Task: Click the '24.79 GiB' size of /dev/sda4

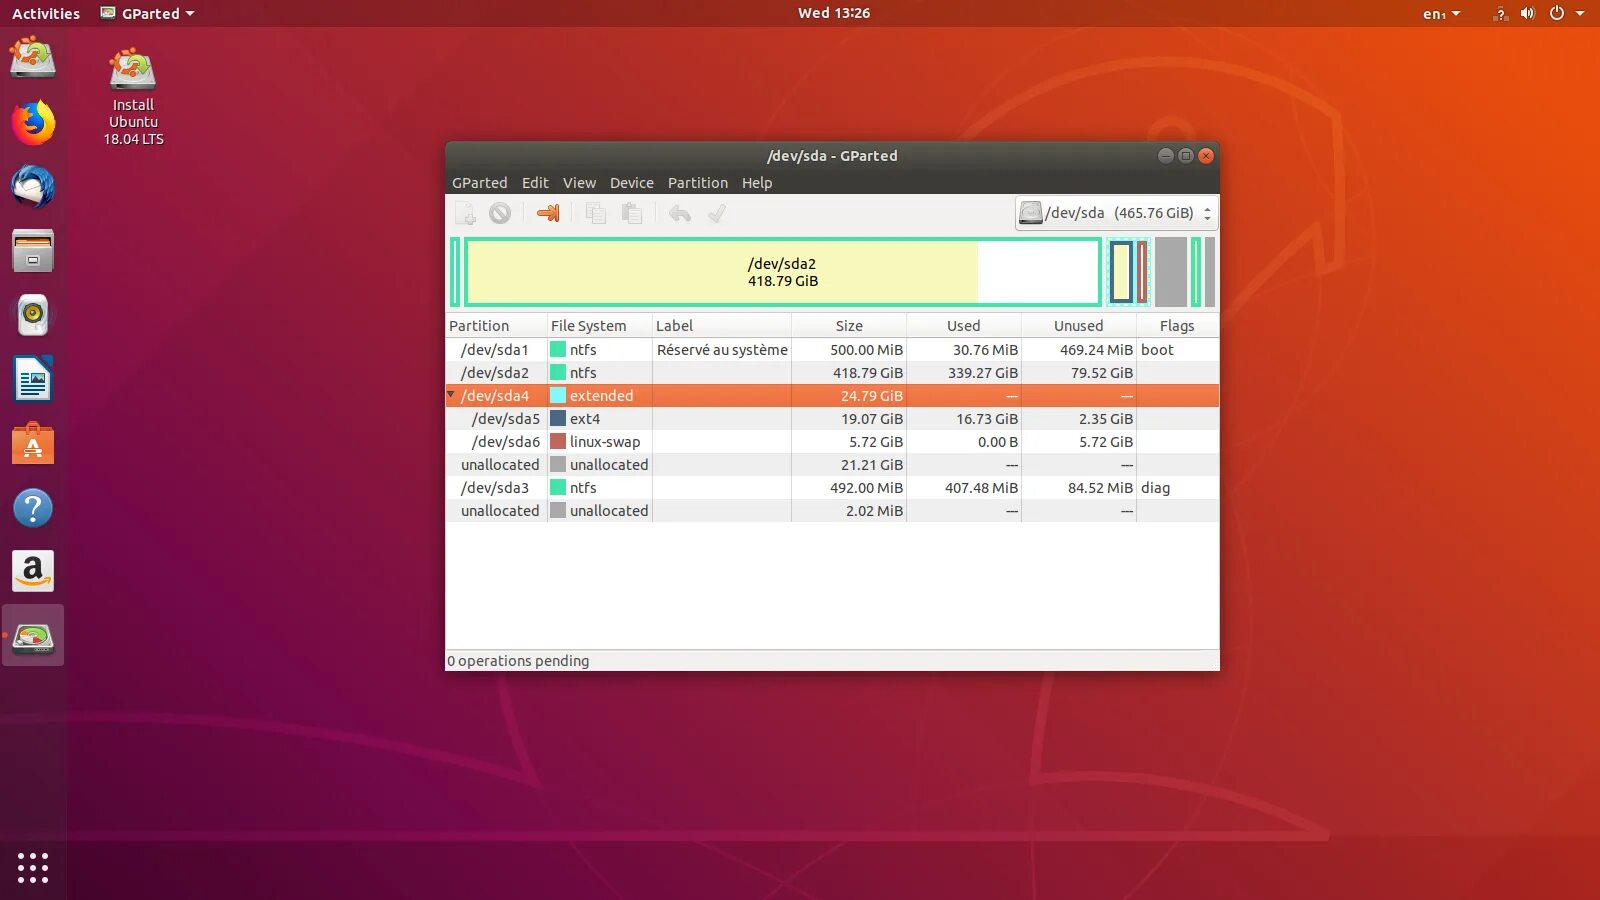Action: (872, 396)
